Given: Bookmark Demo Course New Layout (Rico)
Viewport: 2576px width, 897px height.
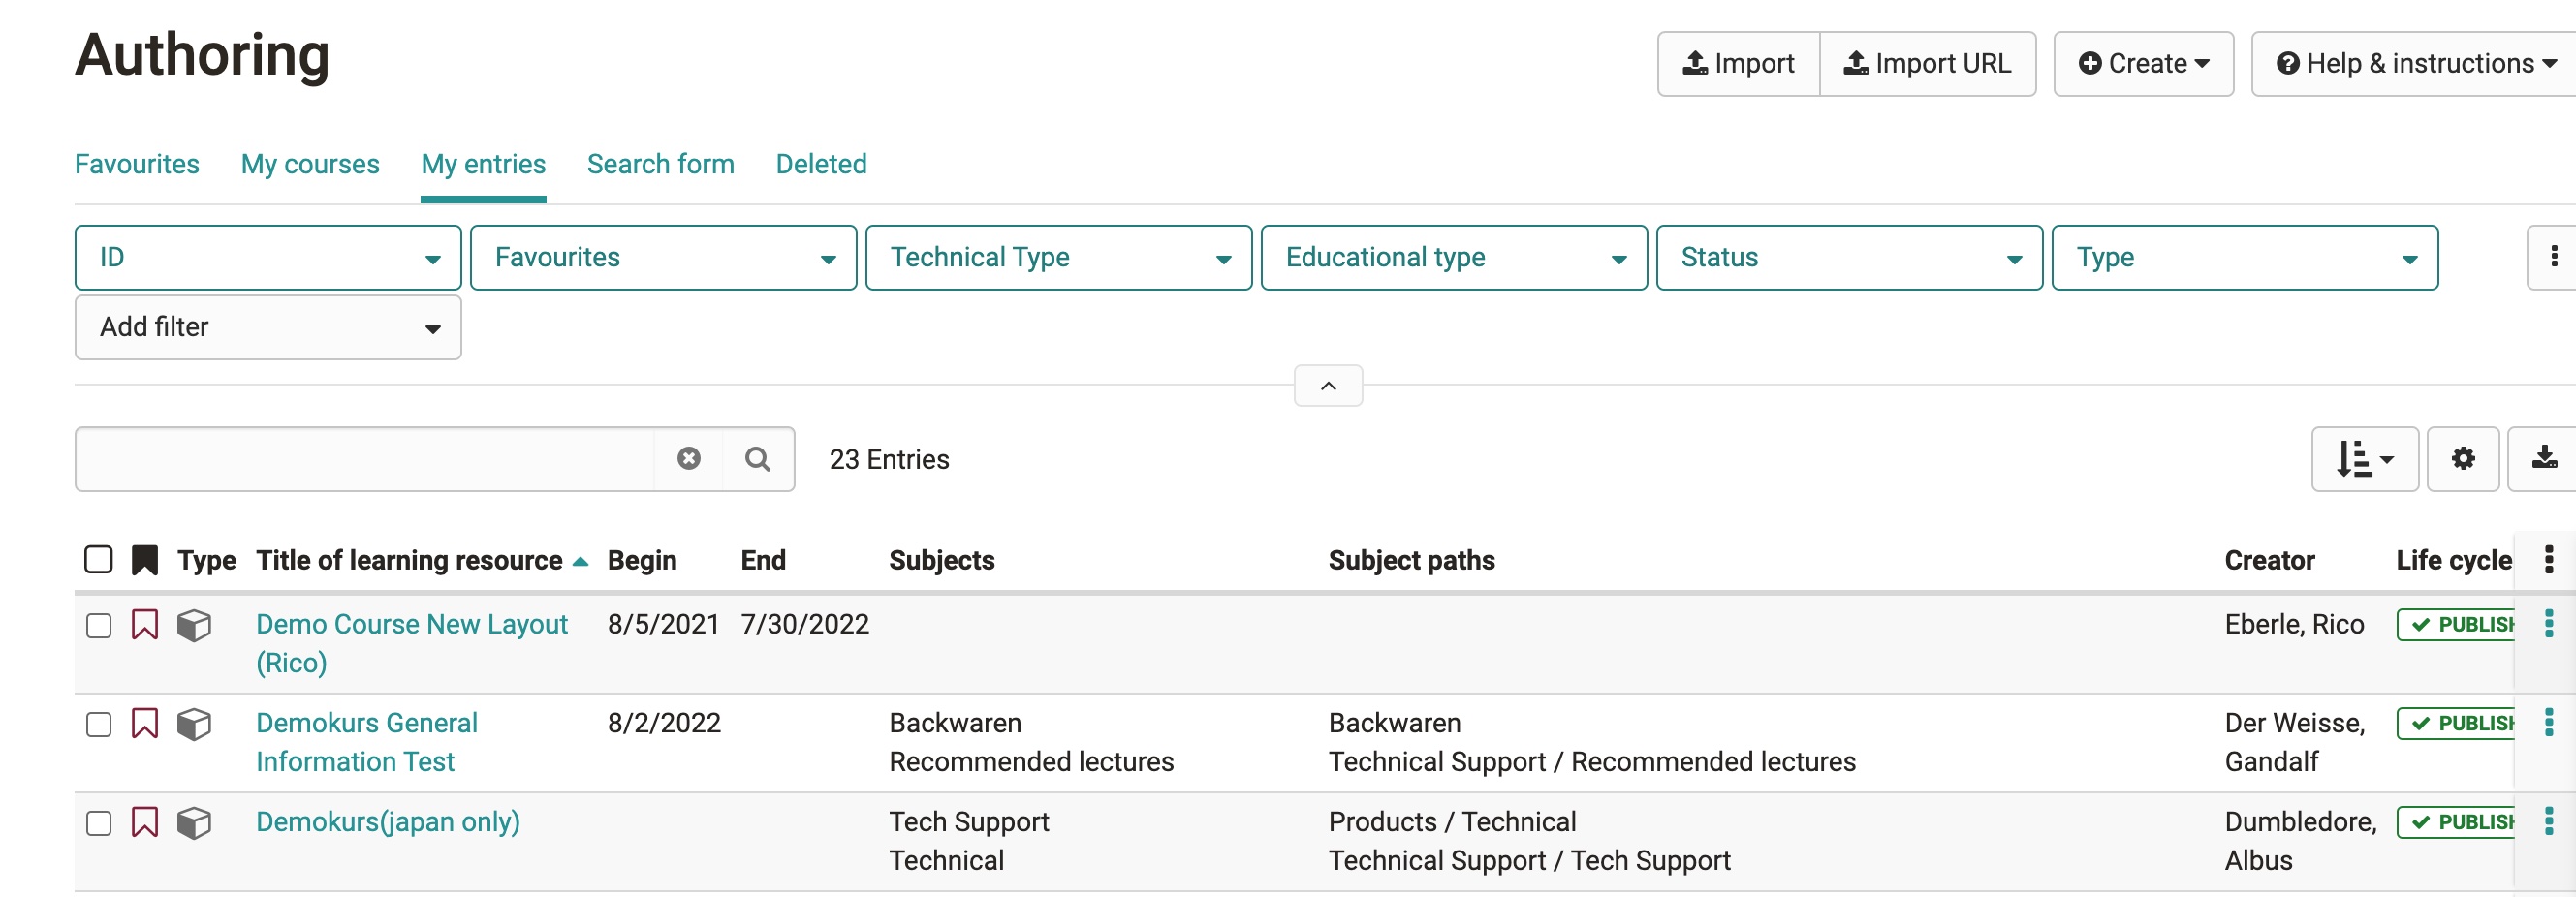Looking at the screenshot, I should [145, 625].
